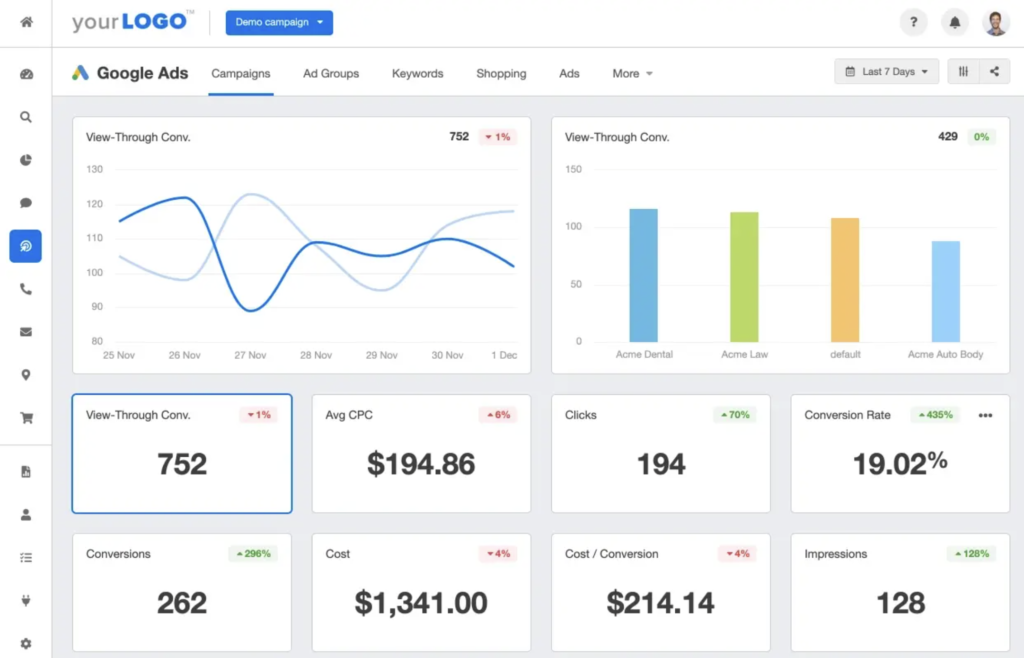
Task: Open the location pin sidebar icon
Action: 26,375
